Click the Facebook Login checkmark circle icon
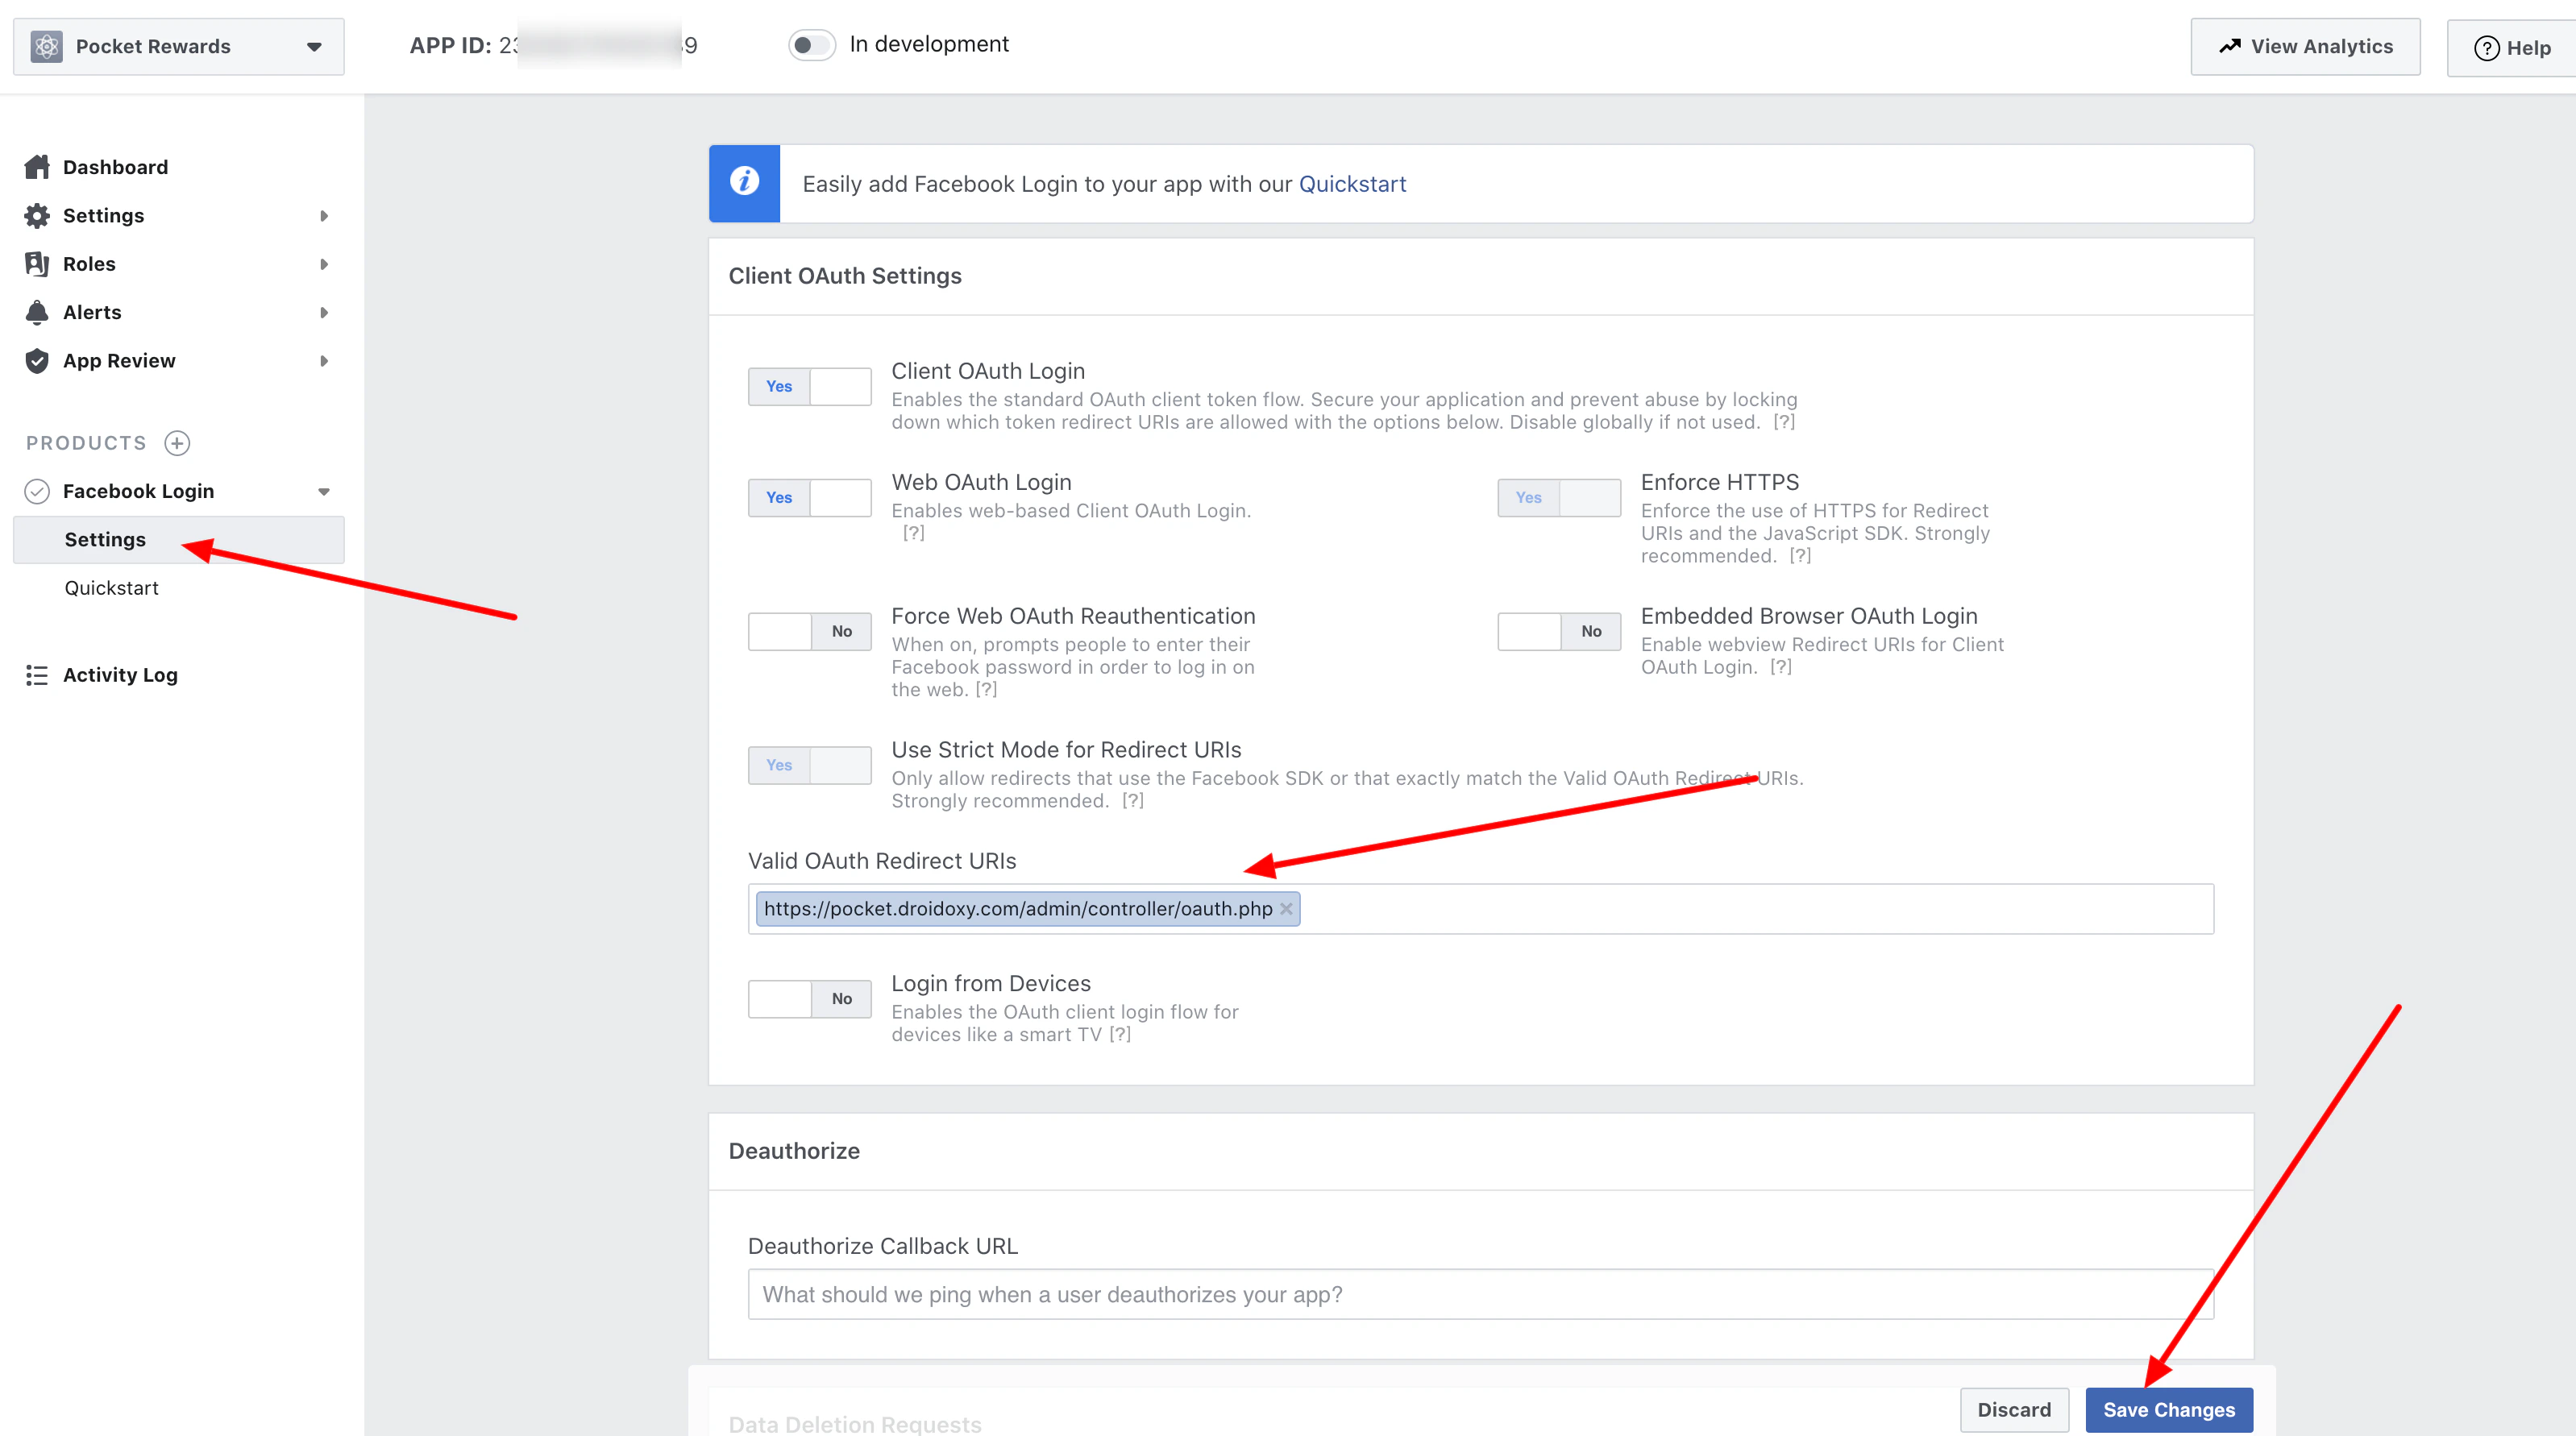Screen dimensions: 2576x1436 click(37, 491)
